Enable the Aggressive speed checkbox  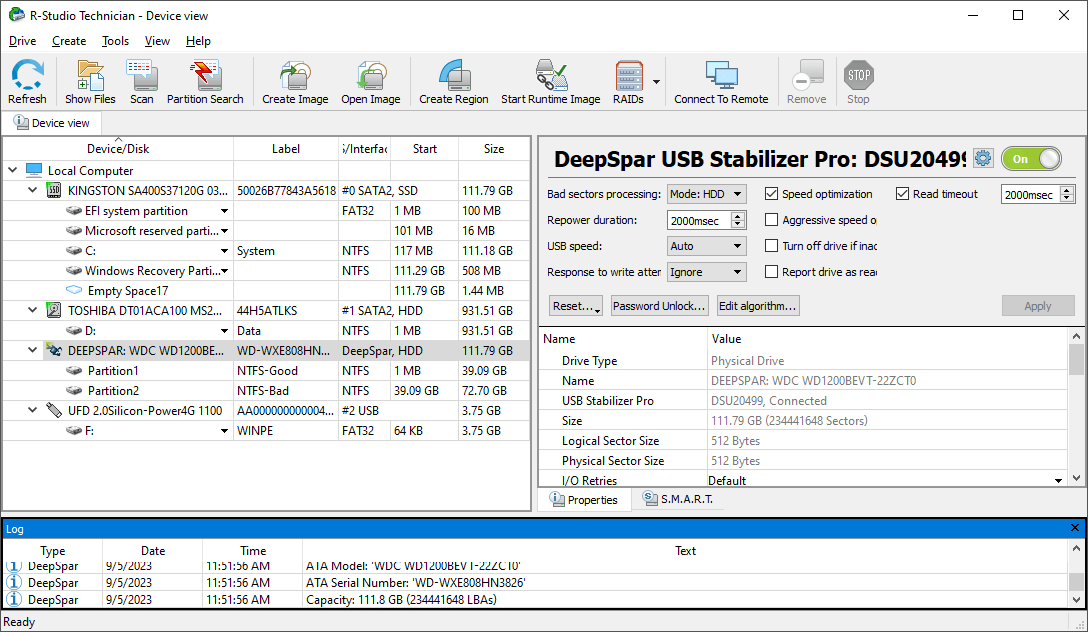point(771,220)
